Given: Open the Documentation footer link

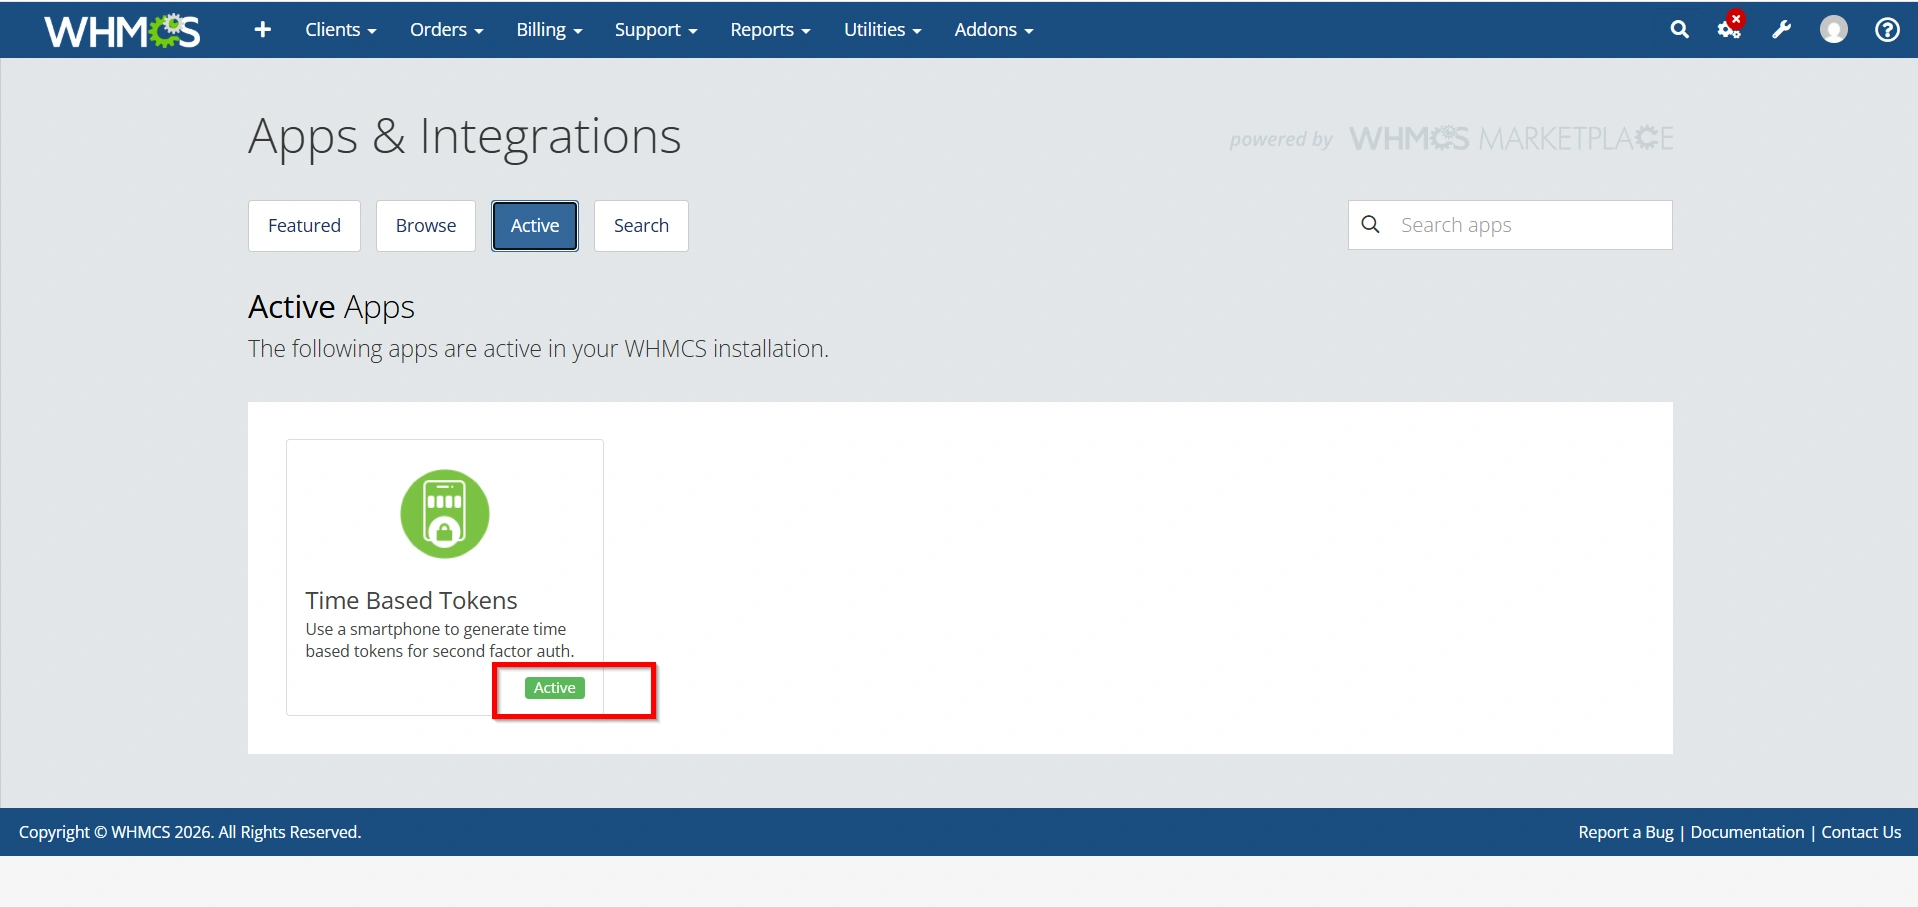Looking at the screenshot, I should [1747, 832].
